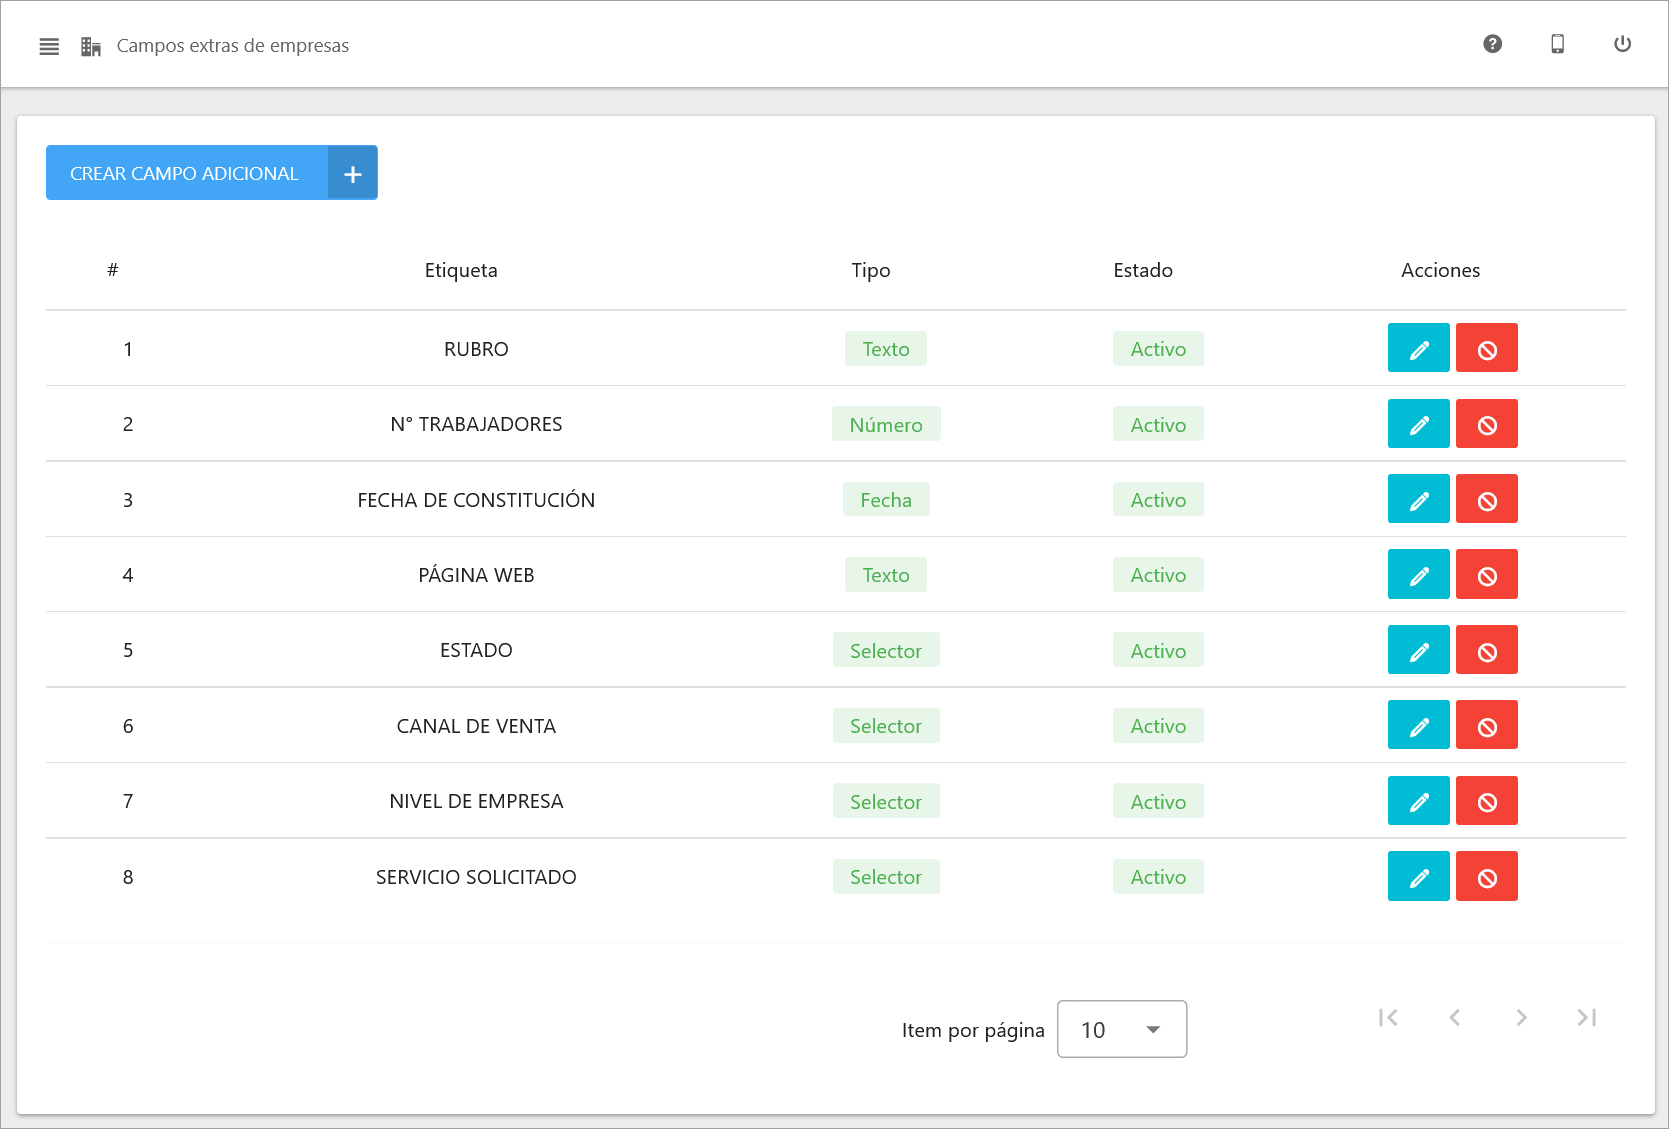This screenshot has width=1669, height=1129.
Task: Edit the ESTADO field row
Action: (x=1418, y=651)
